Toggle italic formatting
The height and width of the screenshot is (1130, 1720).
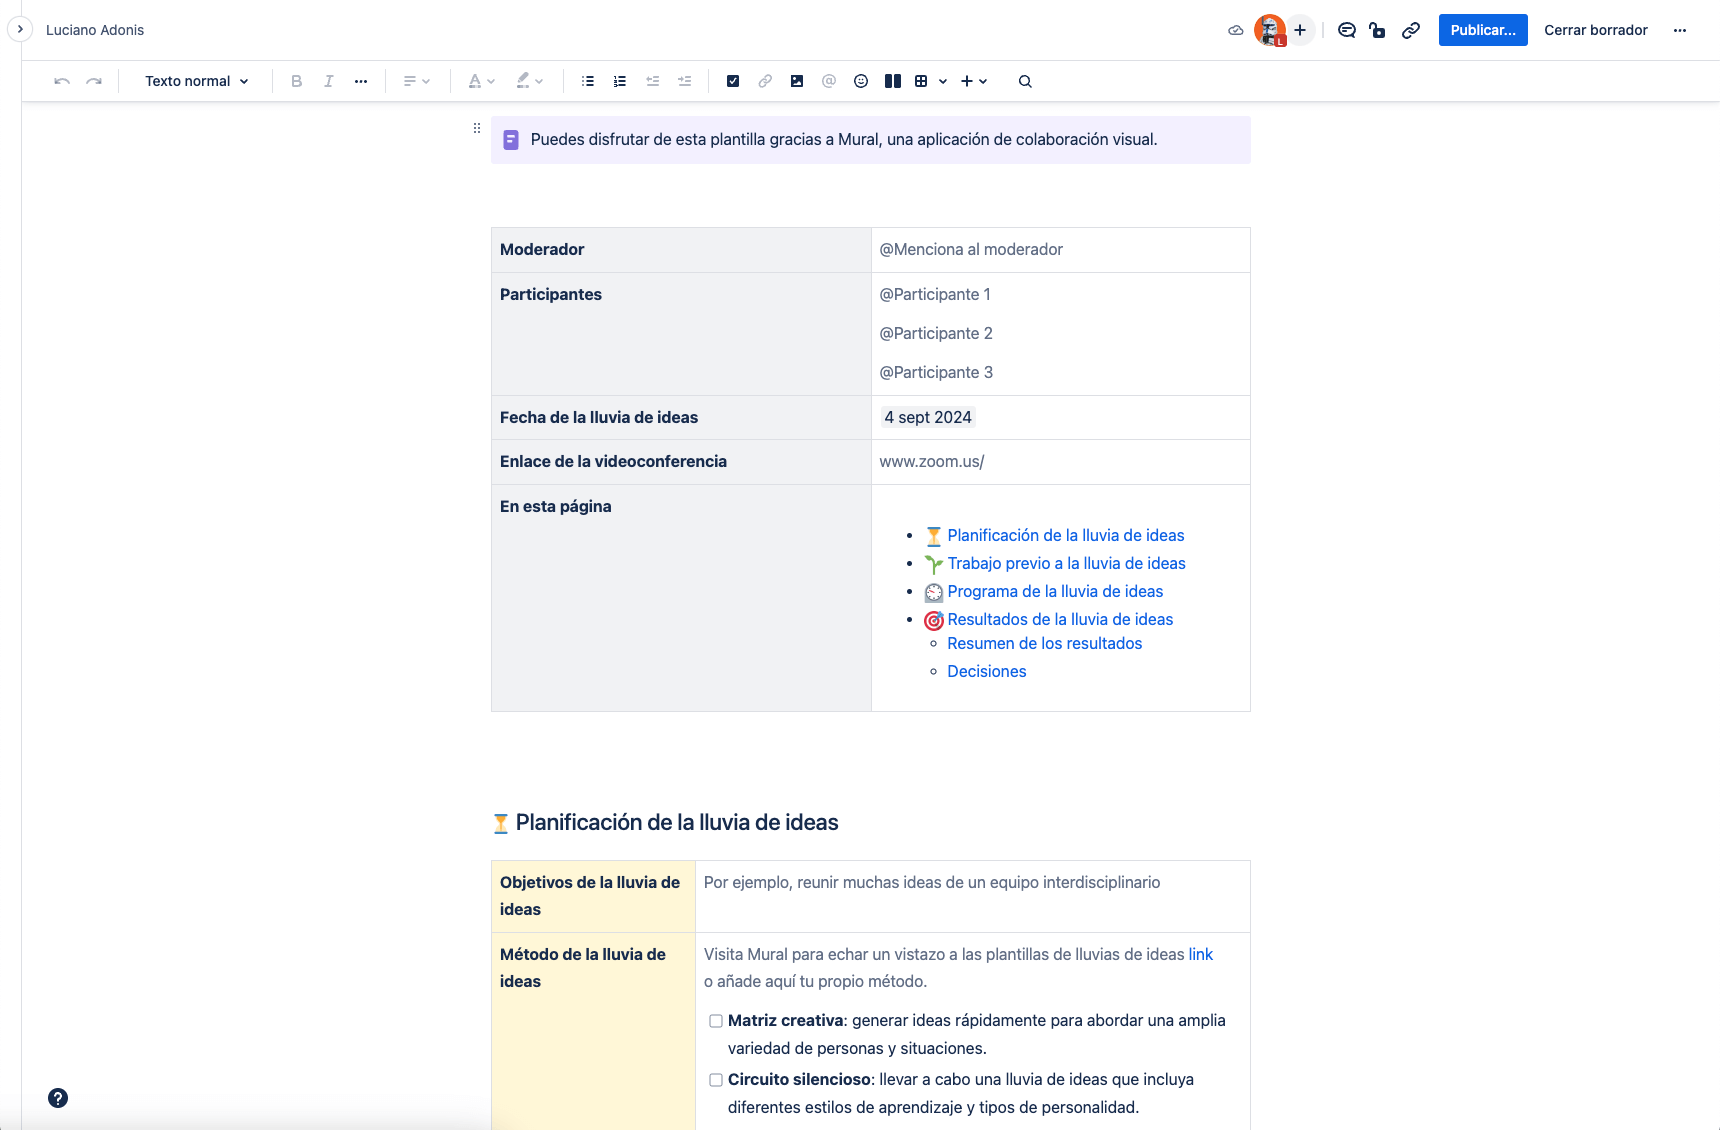[x=328, y=81]
